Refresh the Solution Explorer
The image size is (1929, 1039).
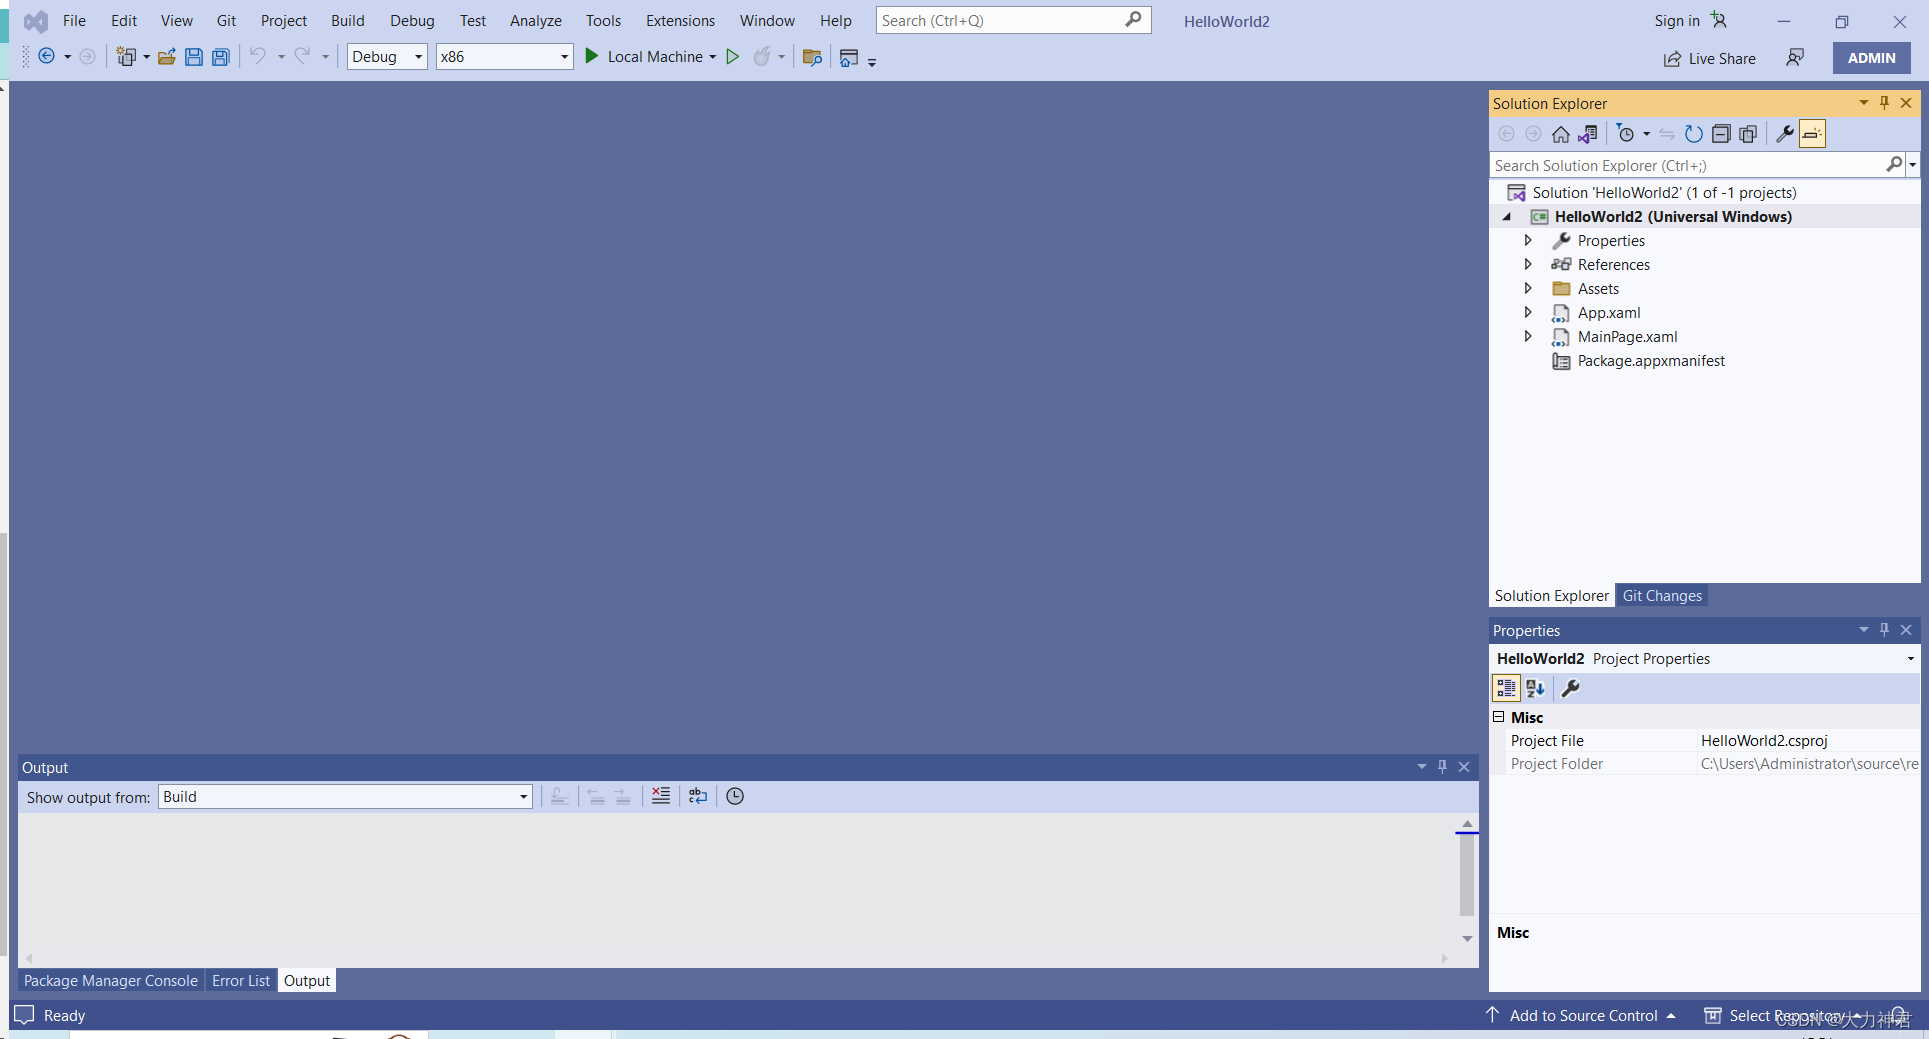[x=1693, y=133]
